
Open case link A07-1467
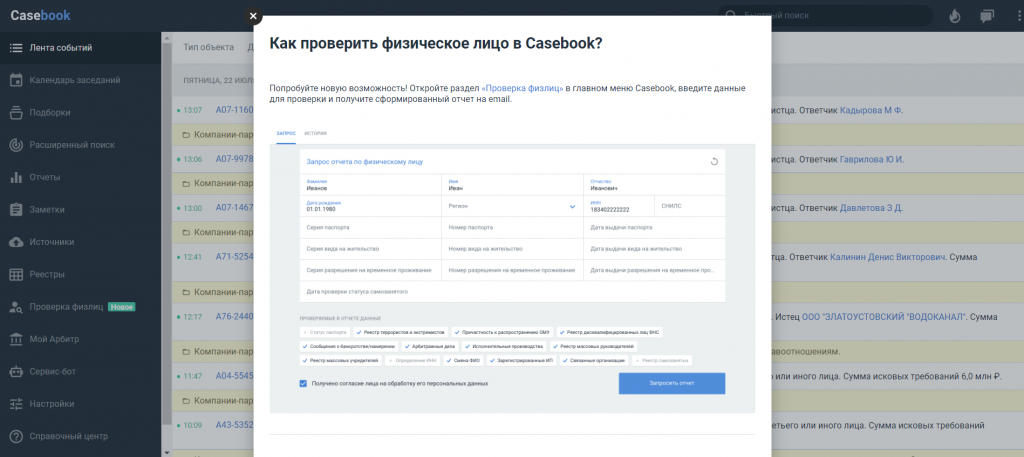(234, 208)
